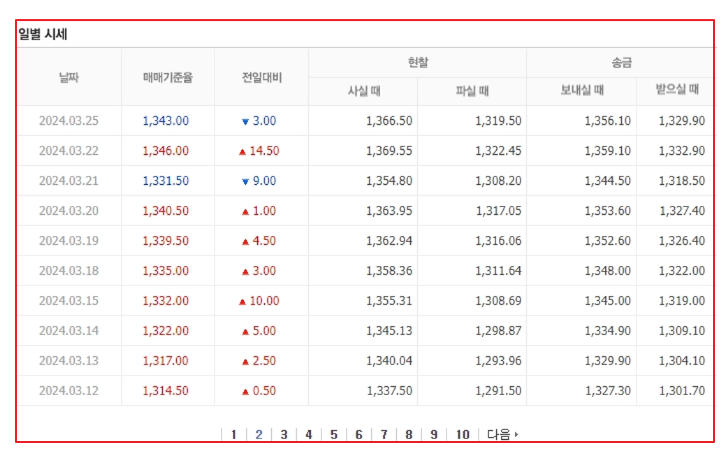Select the date 2024.03.18
Screen dimensions: 723x451
click(x=69, y=271)
